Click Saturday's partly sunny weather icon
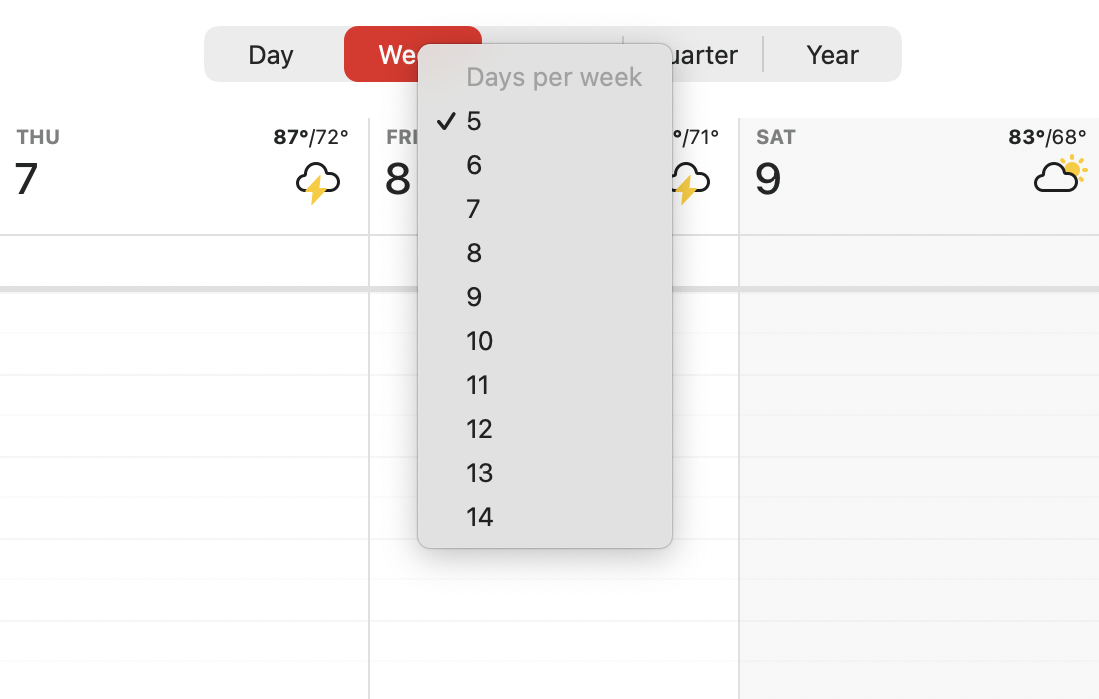Screen dimensions: 1099x699 1060,175
